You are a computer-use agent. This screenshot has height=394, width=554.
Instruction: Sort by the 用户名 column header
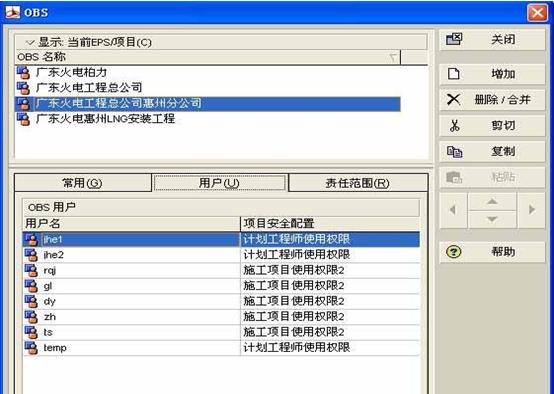131,224
